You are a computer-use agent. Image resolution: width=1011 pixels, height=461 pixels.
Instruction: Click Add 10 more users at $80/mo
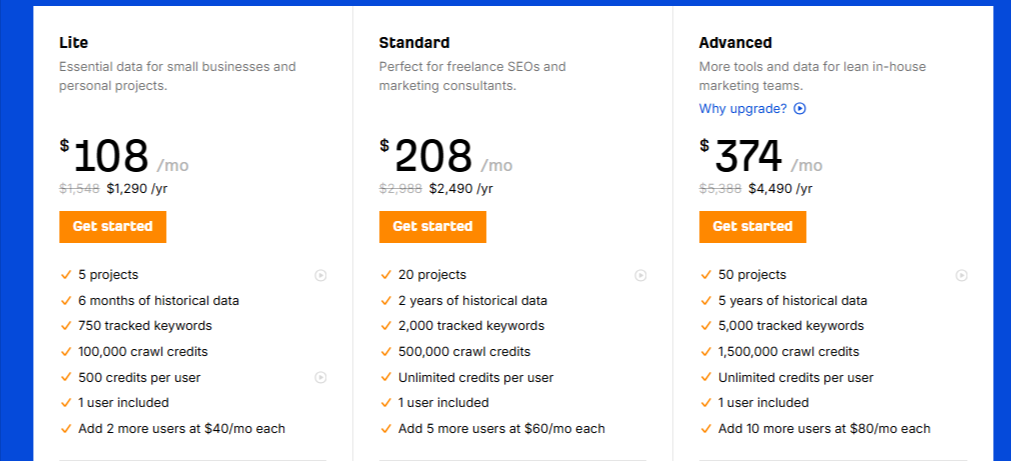[x=825, y=429]
